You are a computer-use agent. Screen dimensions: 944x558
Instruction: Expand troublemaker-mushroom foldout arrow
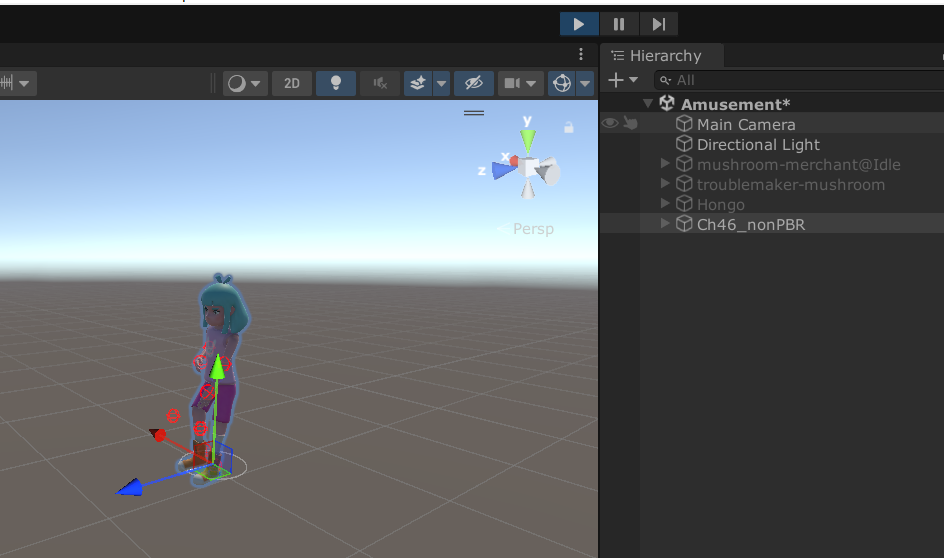pos(665,183)
